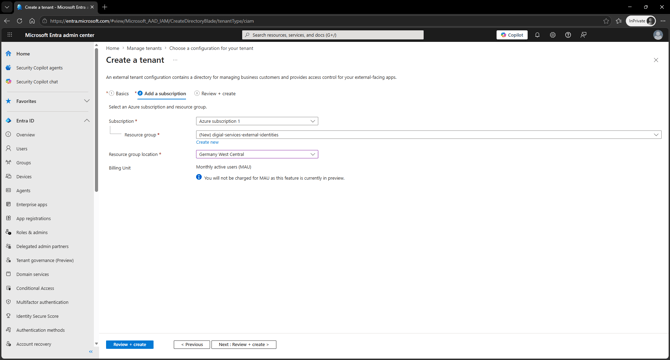Click the blue Review + create button

click(x=130, y=345)
